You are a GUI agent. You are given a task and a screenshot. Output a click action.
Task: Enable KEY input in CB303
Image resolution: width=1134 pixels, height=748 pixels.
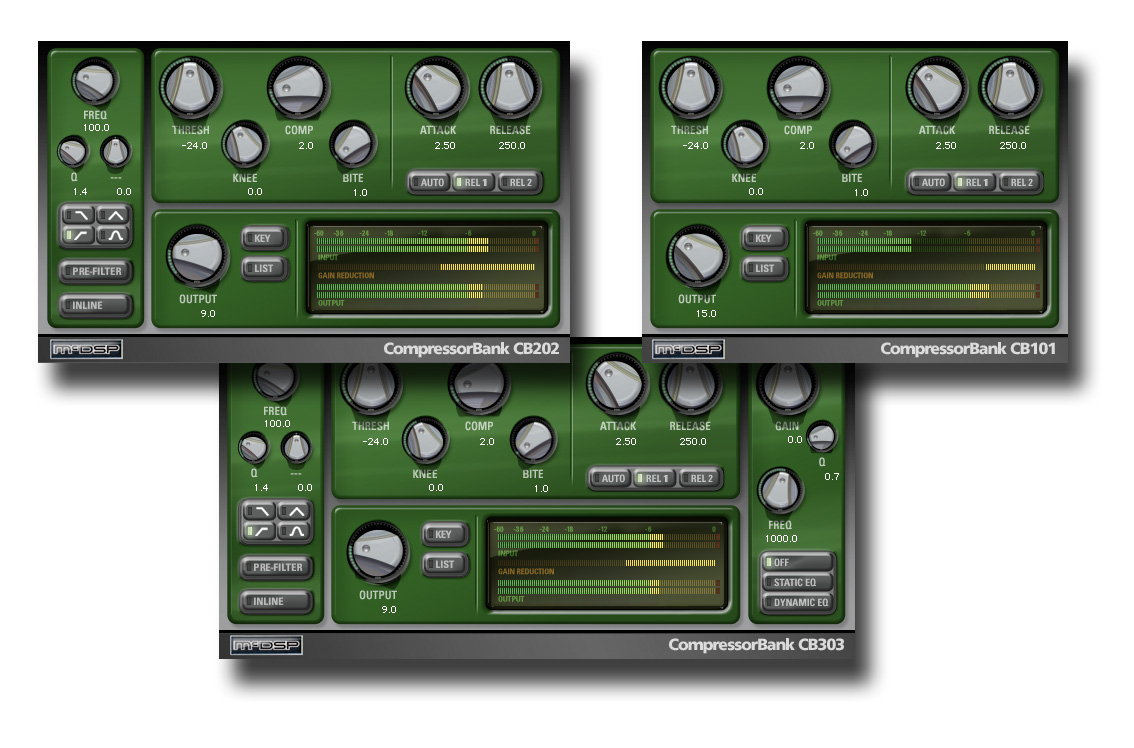(x=445, y=534)
